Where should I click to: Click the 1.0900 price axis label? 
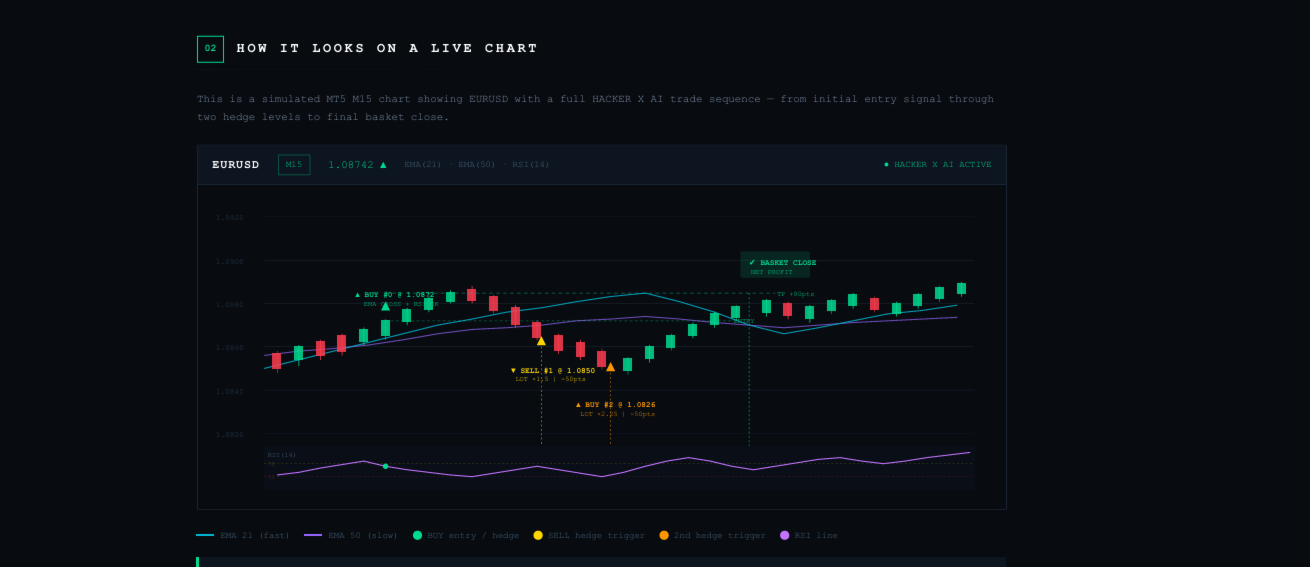tap(229, 261)
